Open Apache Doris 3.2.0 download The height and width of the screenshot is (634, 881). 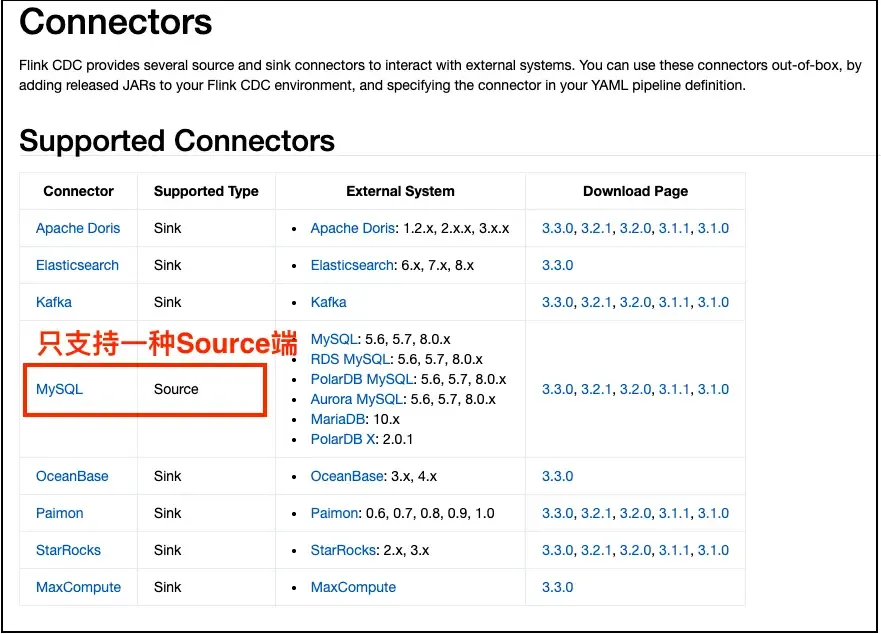pyautogui.click(x=635, y=228)
